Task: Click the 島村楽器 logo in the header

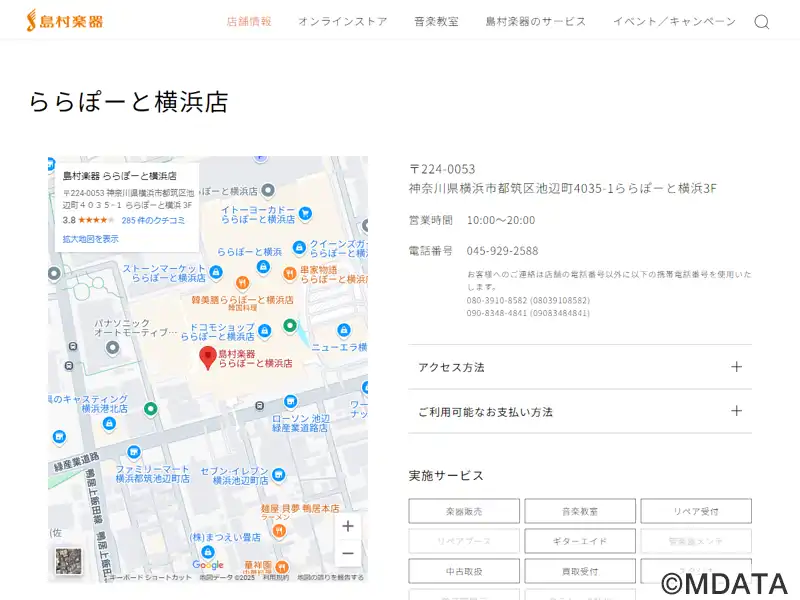Action: pos(65,21)
